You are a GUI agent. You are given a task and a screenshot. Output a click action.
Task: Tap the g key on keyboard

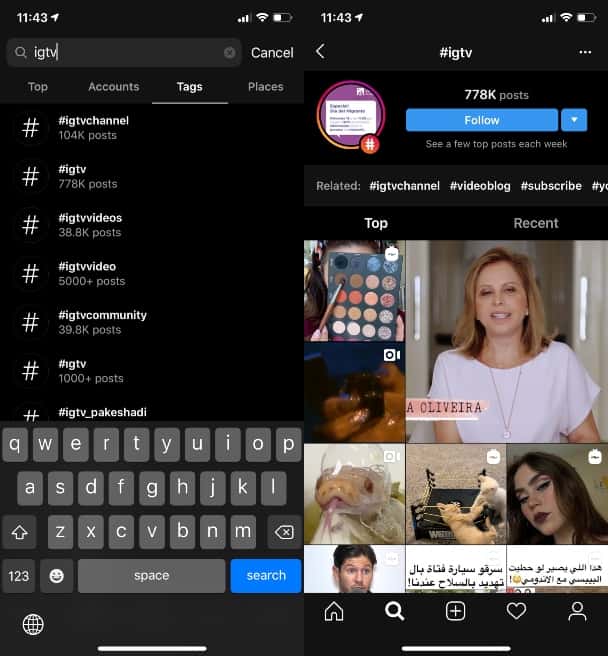coord(151,488)
